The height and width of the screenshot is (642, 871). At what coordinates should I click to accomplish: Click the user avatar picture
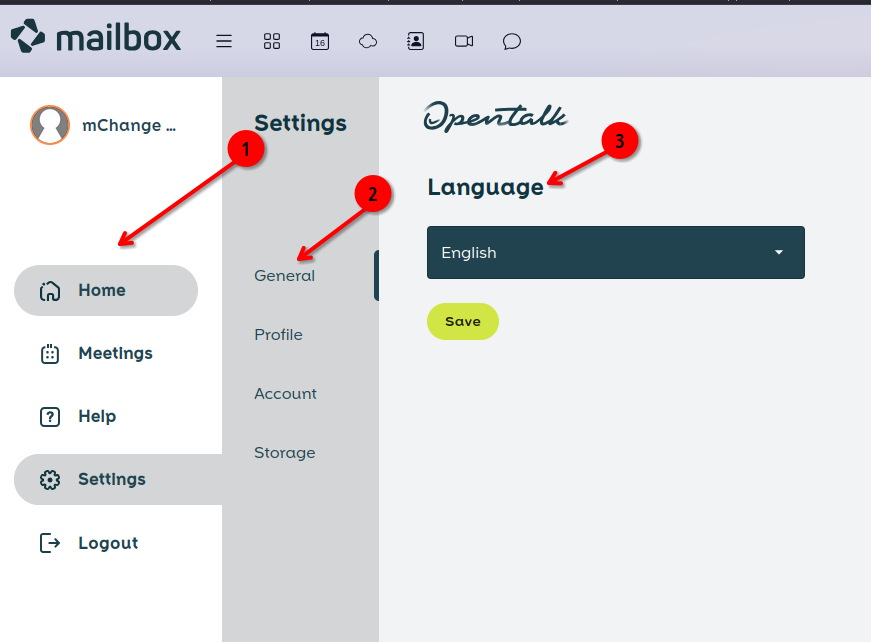(50, 125)
